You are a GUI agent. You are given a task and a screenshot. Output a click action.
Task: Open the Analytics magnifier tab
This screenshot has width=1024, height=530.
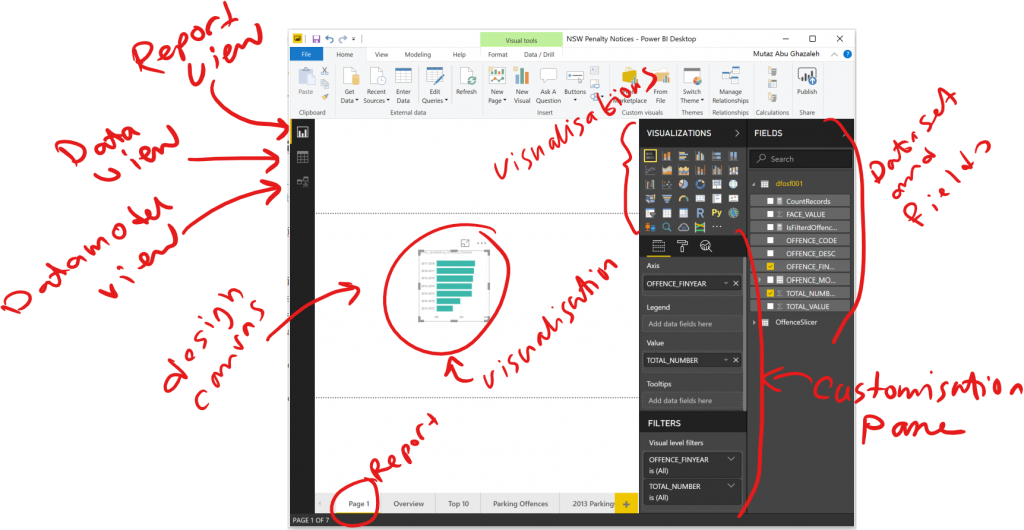click(706, 246)
